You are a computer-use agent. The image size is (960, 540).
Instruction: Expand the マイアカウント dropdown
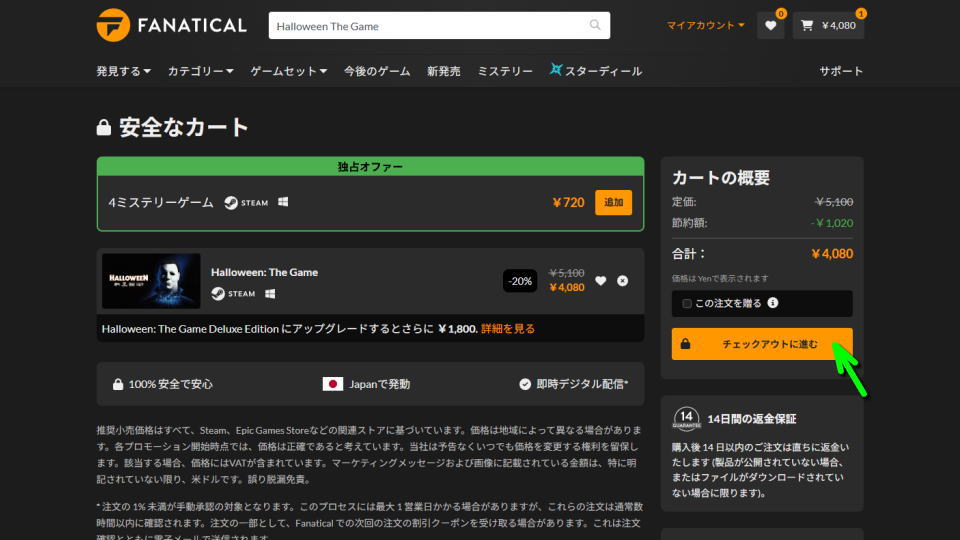(705, 25)
